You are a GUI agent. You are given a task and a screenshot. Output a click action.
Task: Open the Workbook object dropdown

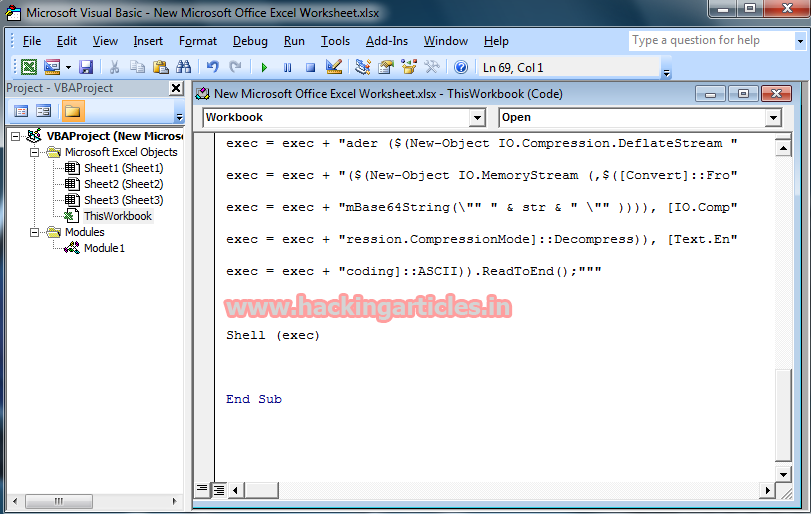pyautogui.click(x=478, y=117)
